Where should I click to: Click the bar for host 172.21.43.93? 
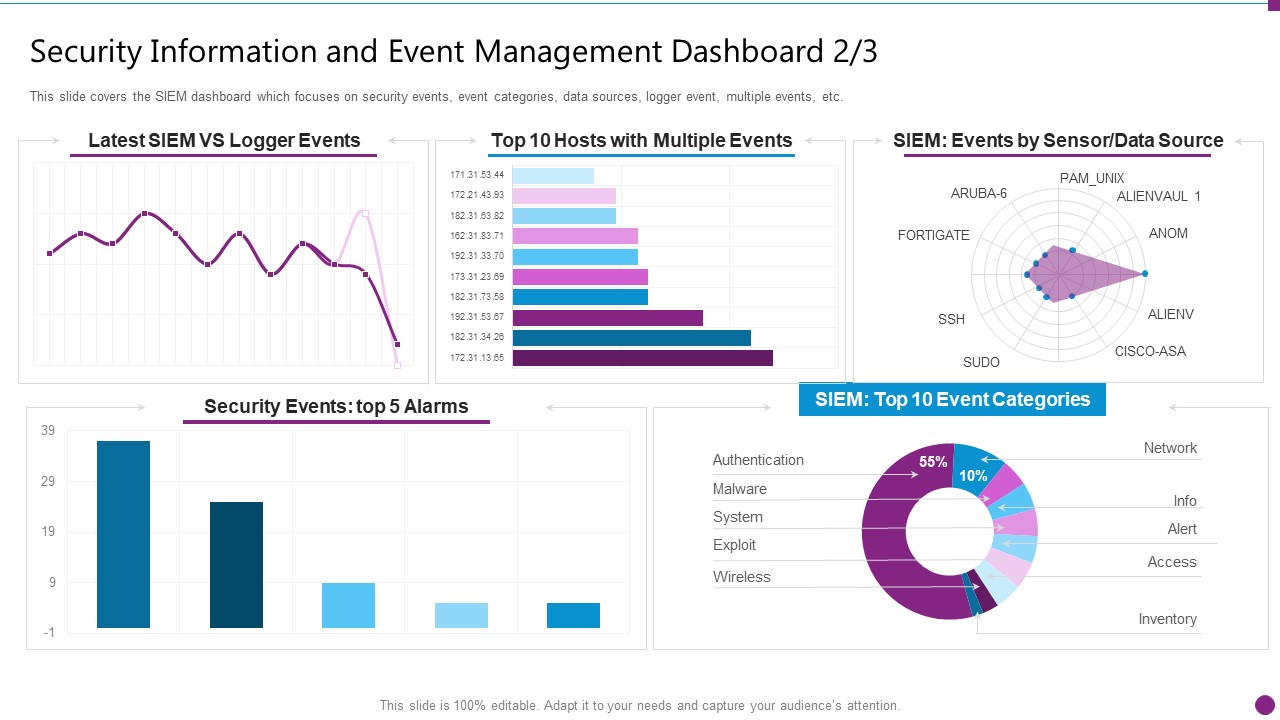[564, 195]
